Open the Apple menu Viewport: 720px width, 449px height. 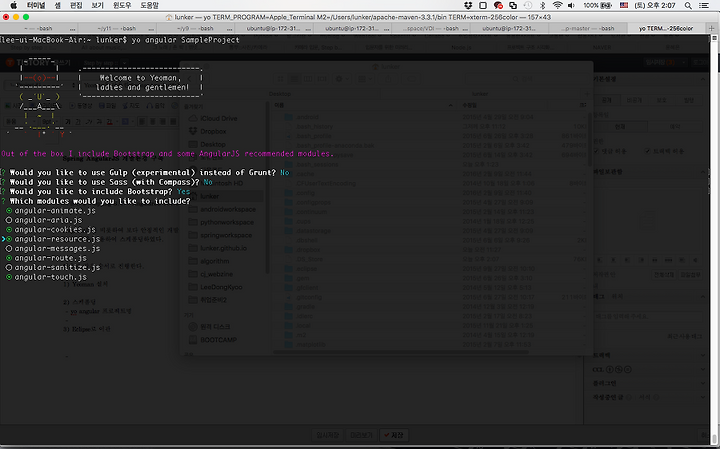(13, 5)
